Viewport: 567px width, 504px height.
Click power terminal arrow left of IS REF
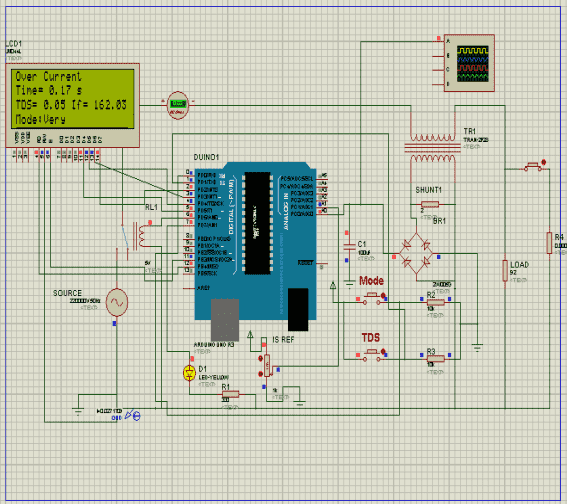[250, 334]
